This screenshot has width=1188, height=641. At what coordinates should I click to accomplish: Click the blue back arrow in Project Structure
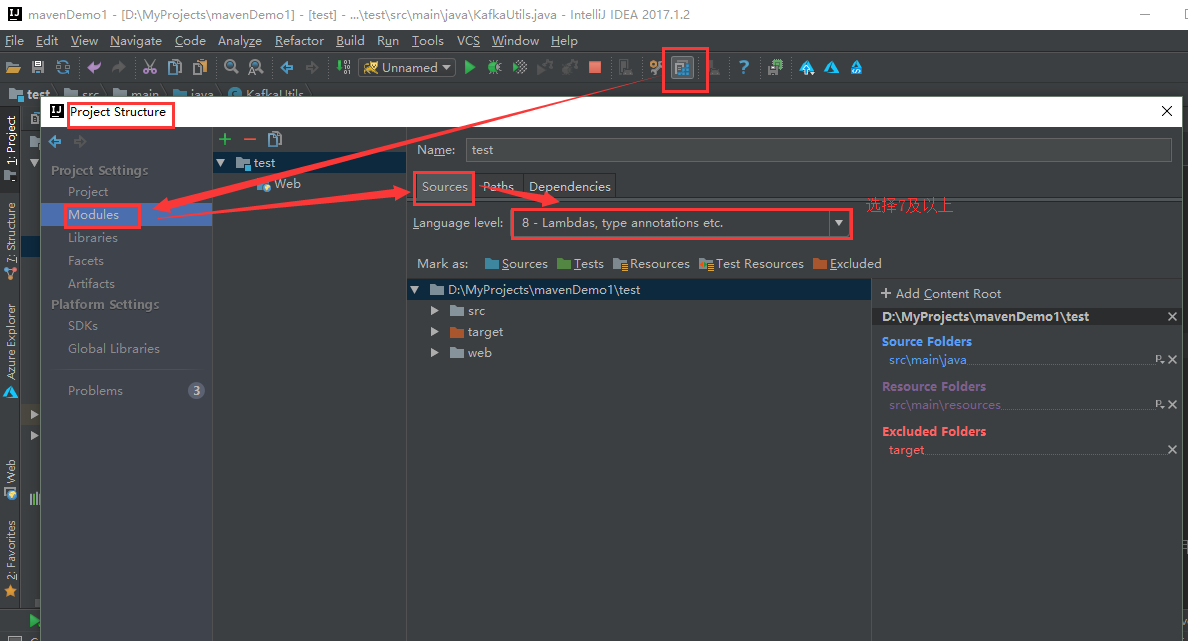click(55, 142)
